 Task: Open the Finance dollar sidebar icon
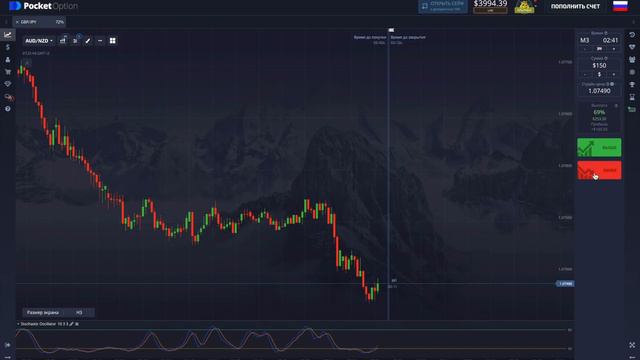tap(8, 47)
